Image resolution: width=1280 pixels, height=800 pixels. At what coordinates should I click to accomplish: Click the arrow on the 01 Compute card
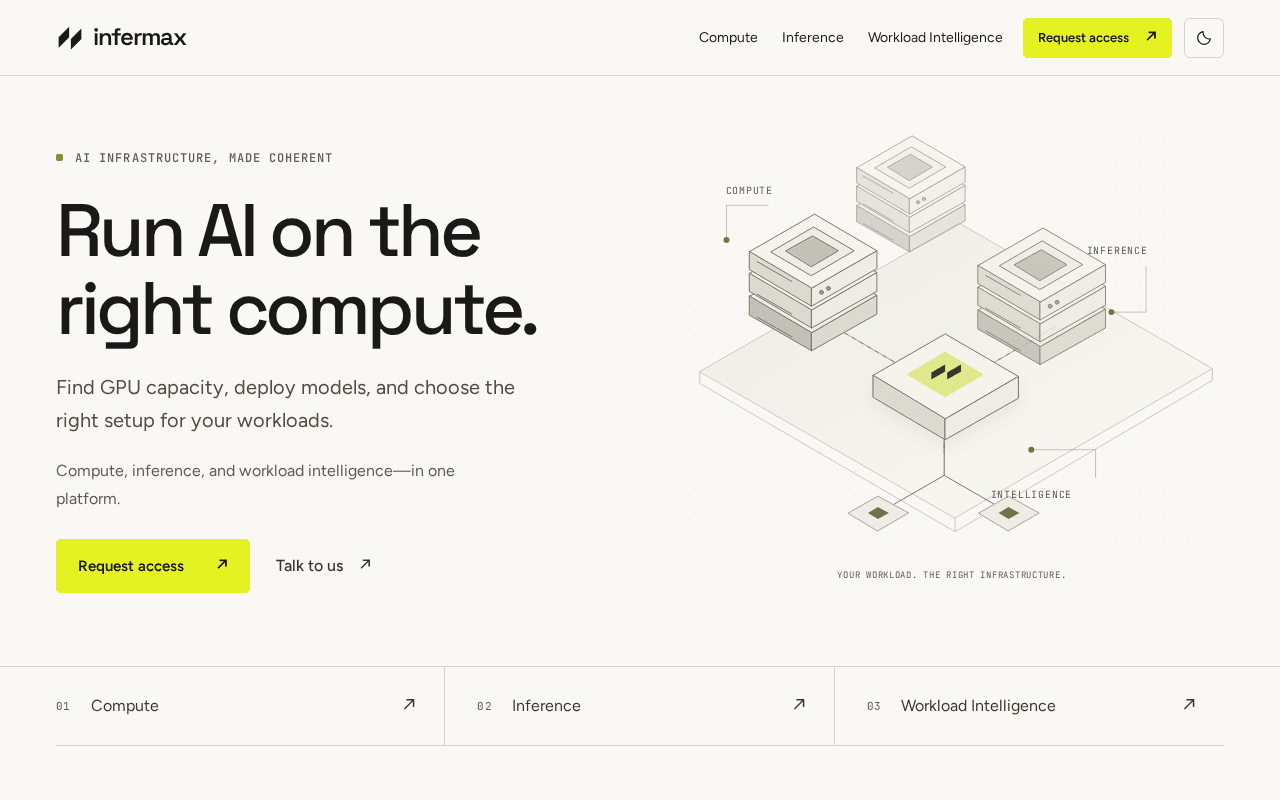tap(409, 705)
